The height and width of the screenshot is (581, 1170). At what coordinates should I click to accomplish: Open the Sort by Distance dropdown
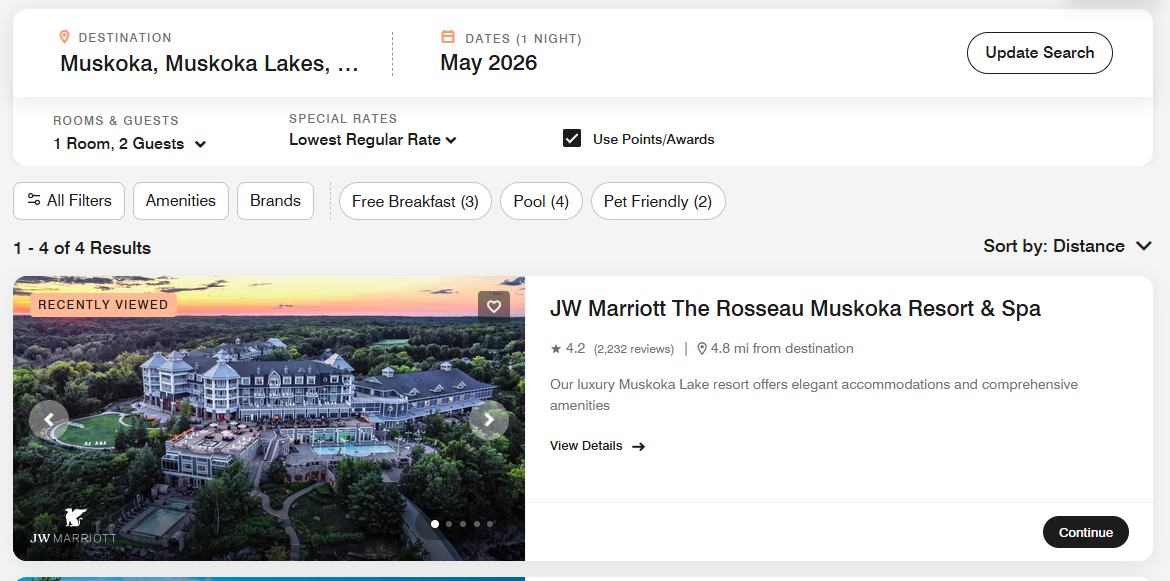coord(1067,246)
